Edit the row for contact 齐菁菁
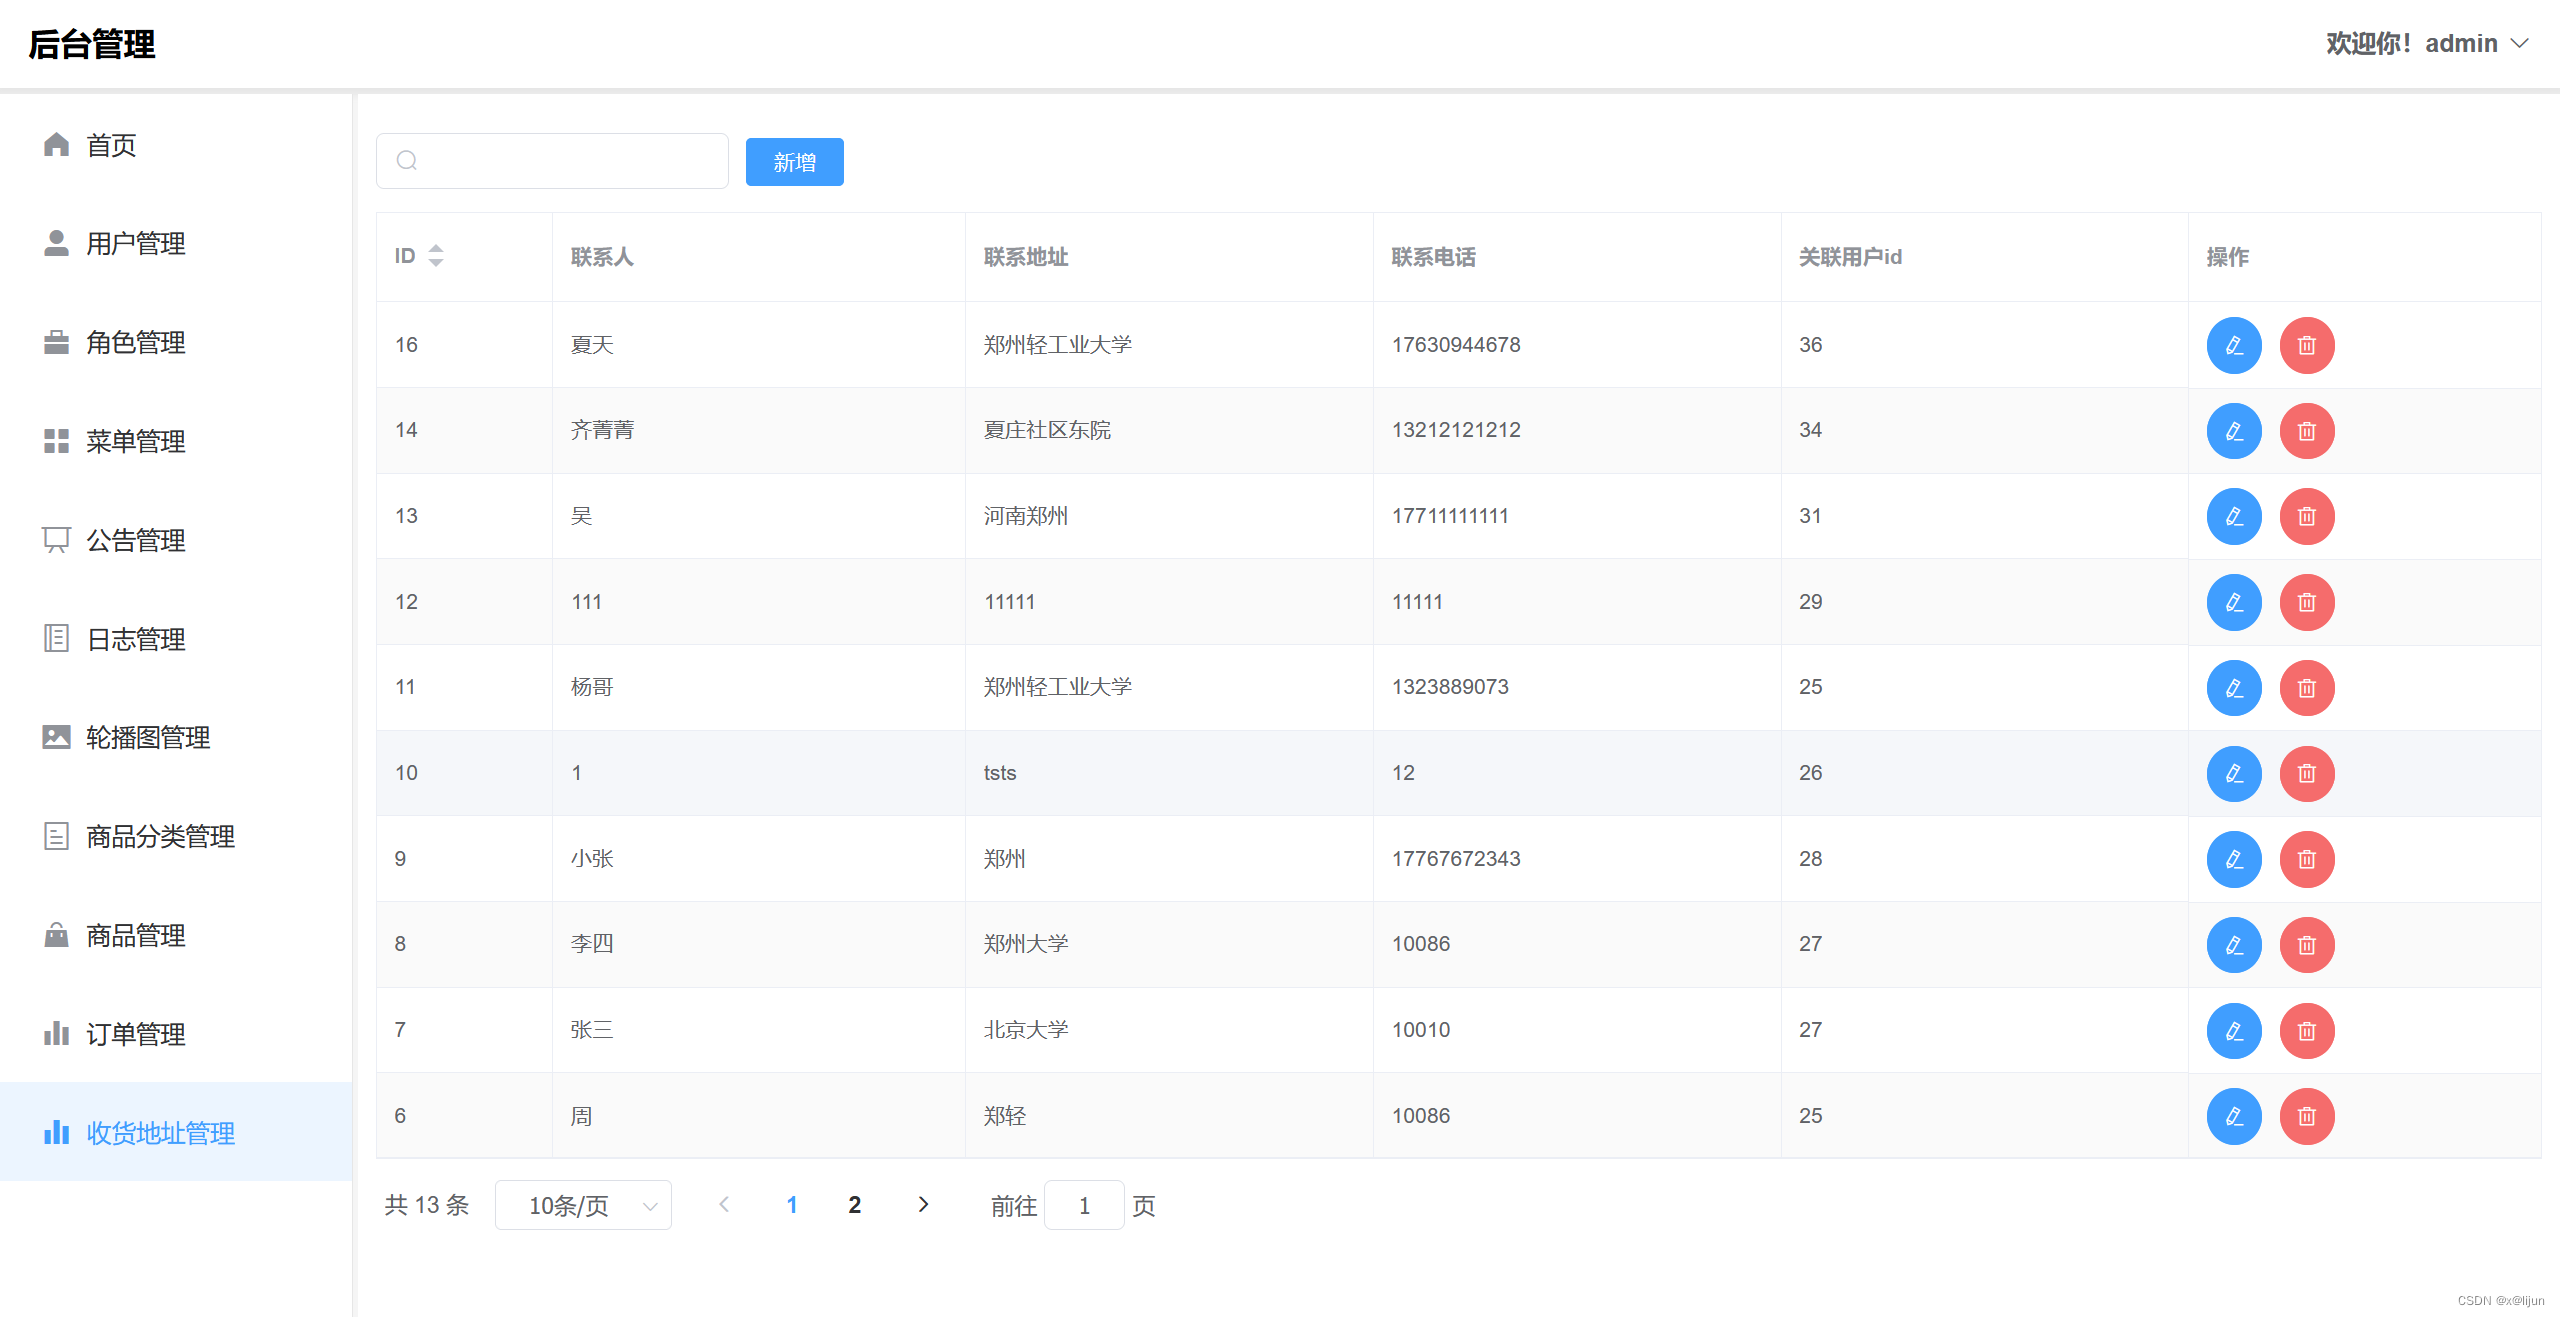This screenshot has width=2560, height=1317. coord(2234,430)
